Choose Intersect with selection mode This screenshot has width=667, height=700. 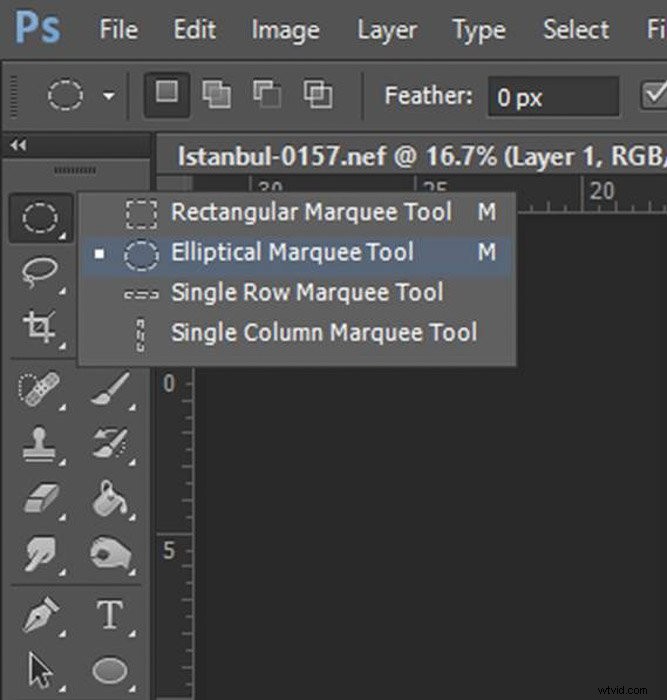tap(317, 94)
